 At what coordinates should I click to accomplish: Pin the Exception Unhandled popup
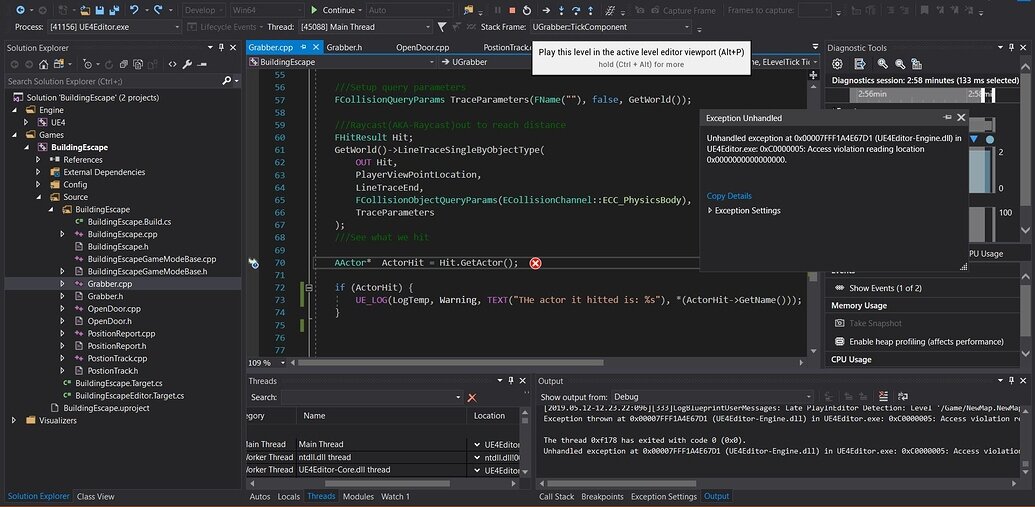pos(945,117)
